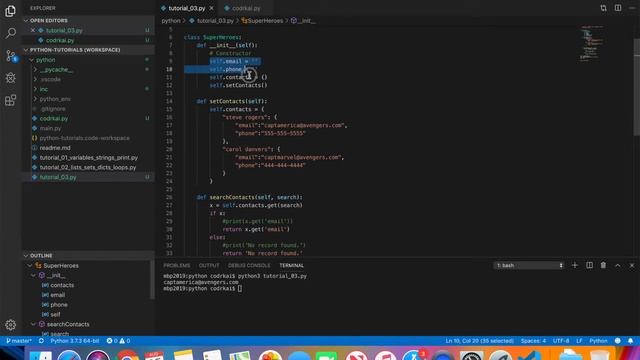Open notifications bell in status bar
This screenshot has height=360, width=640.
[x=631, y=341]
